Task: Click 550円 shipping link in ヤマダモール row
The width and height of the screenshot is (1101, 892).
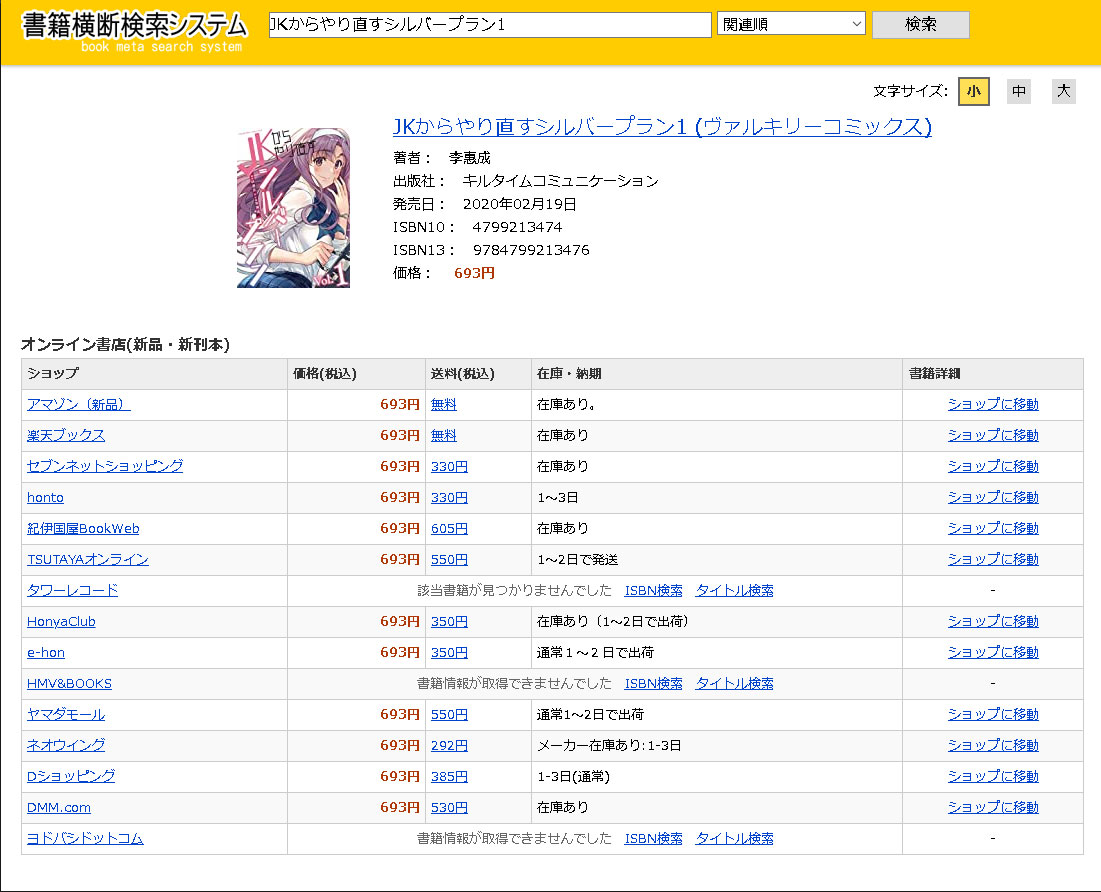Action: [x=449, y=714]
